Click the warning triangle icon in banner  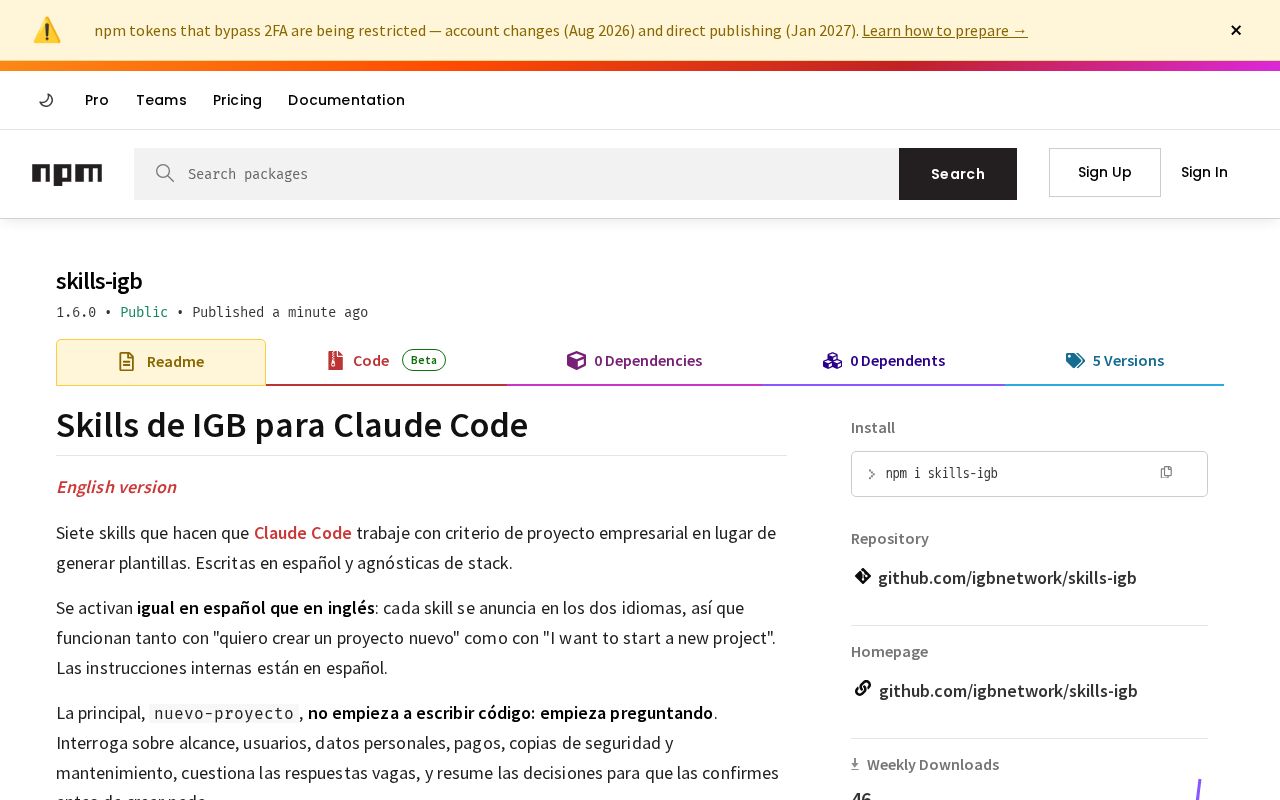47,30
